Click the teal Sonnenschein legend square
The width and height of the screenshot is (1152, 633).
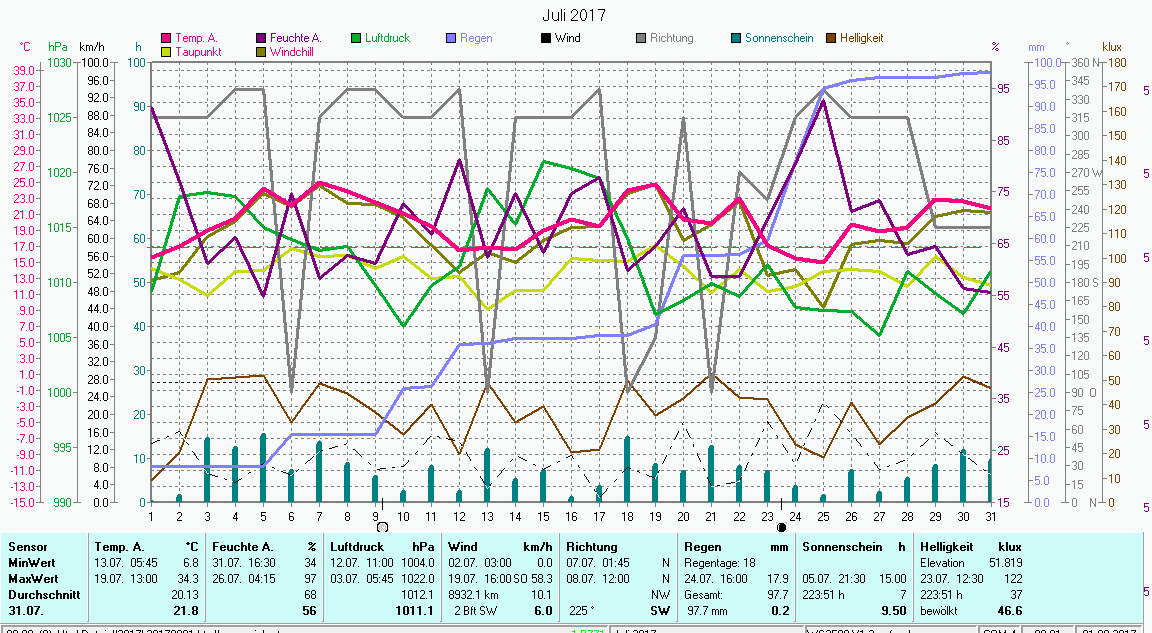(736, 38)
